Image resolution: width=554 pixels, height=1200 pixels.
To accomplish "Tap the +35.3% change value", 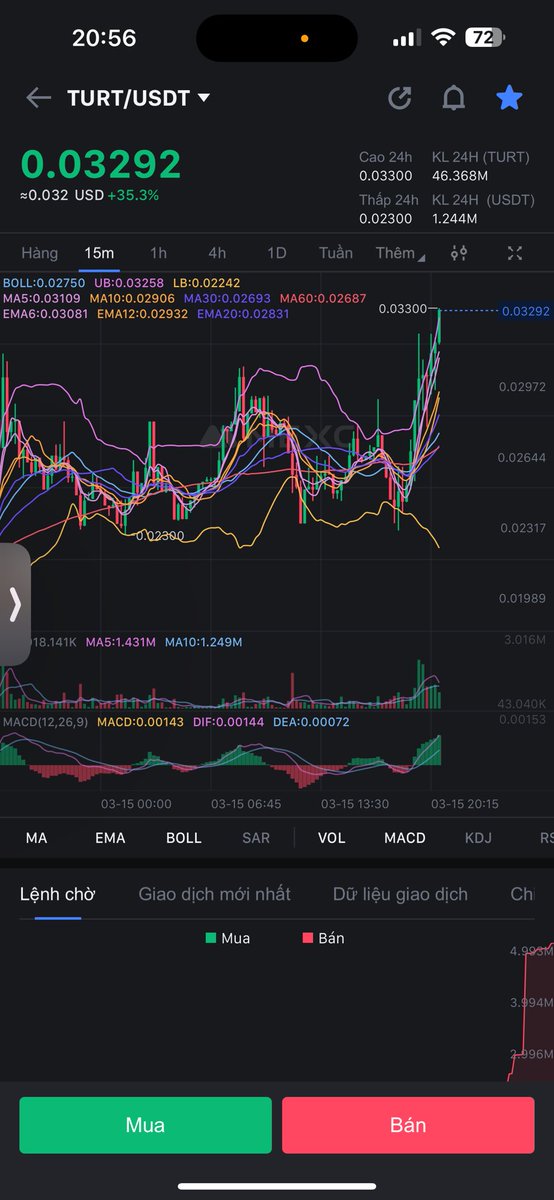I will click(x=133, y=195).
